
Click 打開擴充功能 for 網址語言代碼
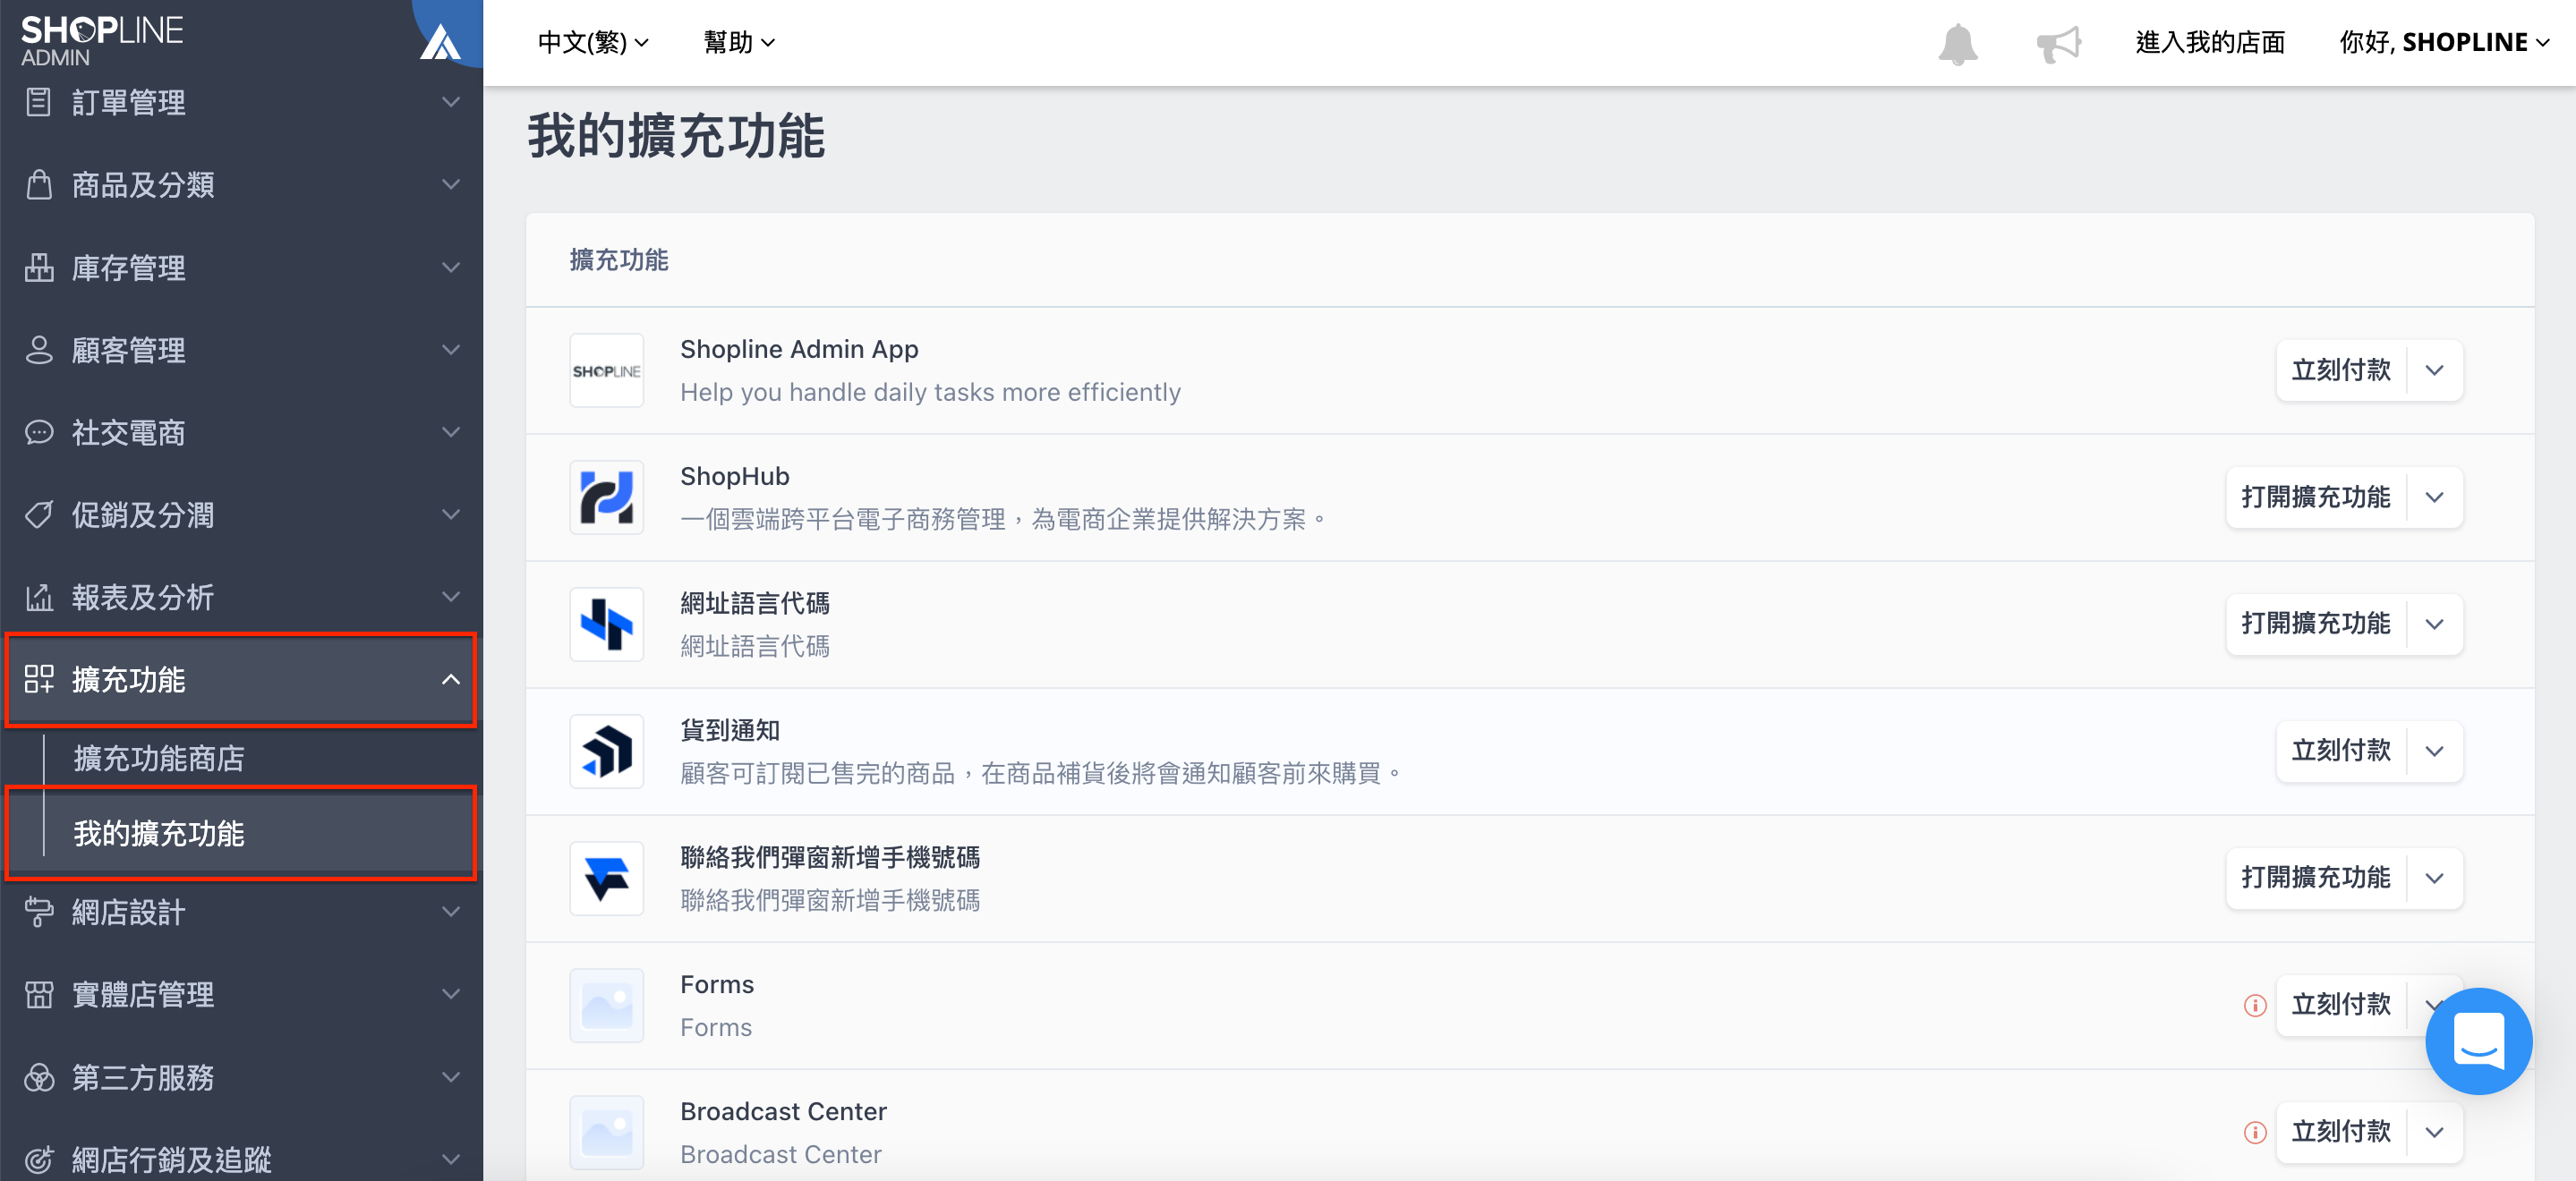pyautogui.click(x=2316, y=624)
